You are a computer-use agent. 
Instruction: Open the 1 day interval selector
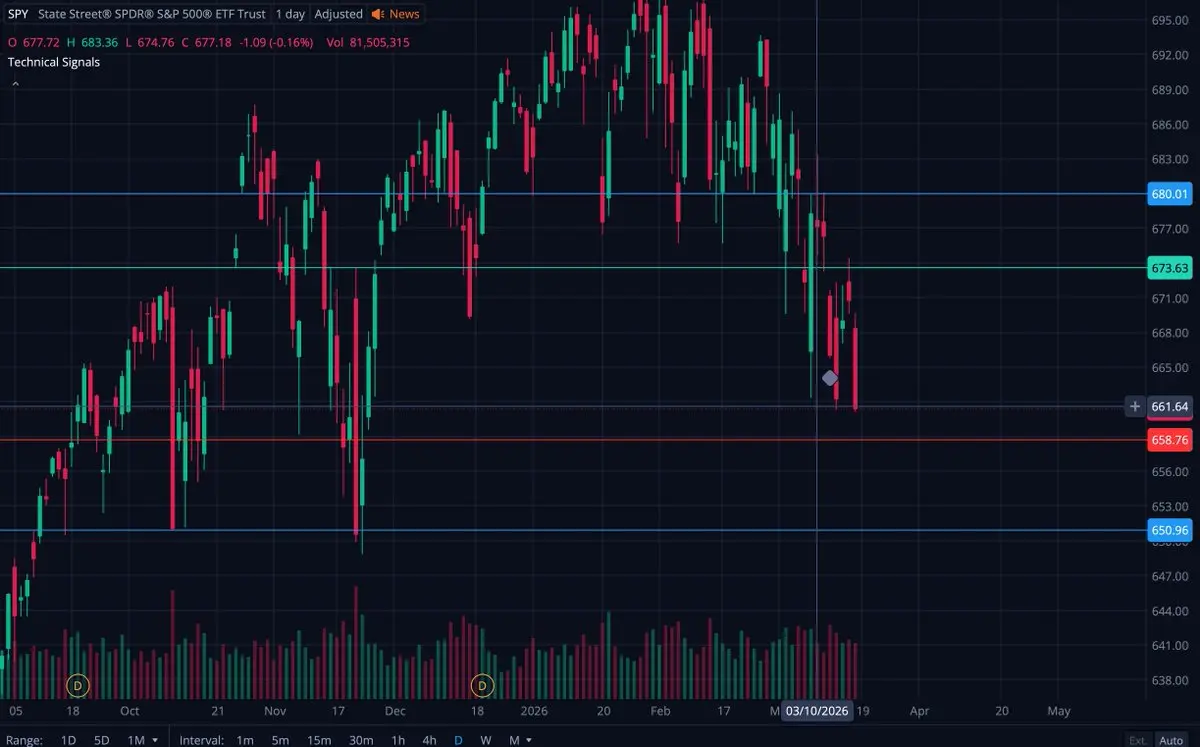pos(290,14)
